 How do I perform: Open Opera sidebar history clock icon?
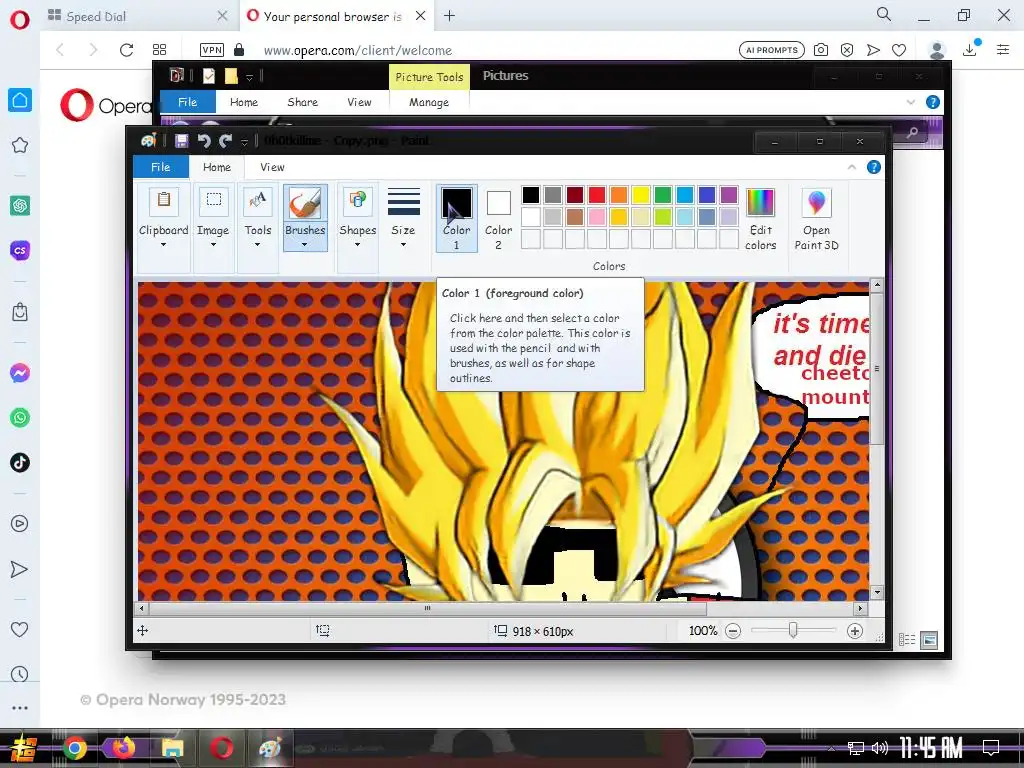click(x=20, y=674)
